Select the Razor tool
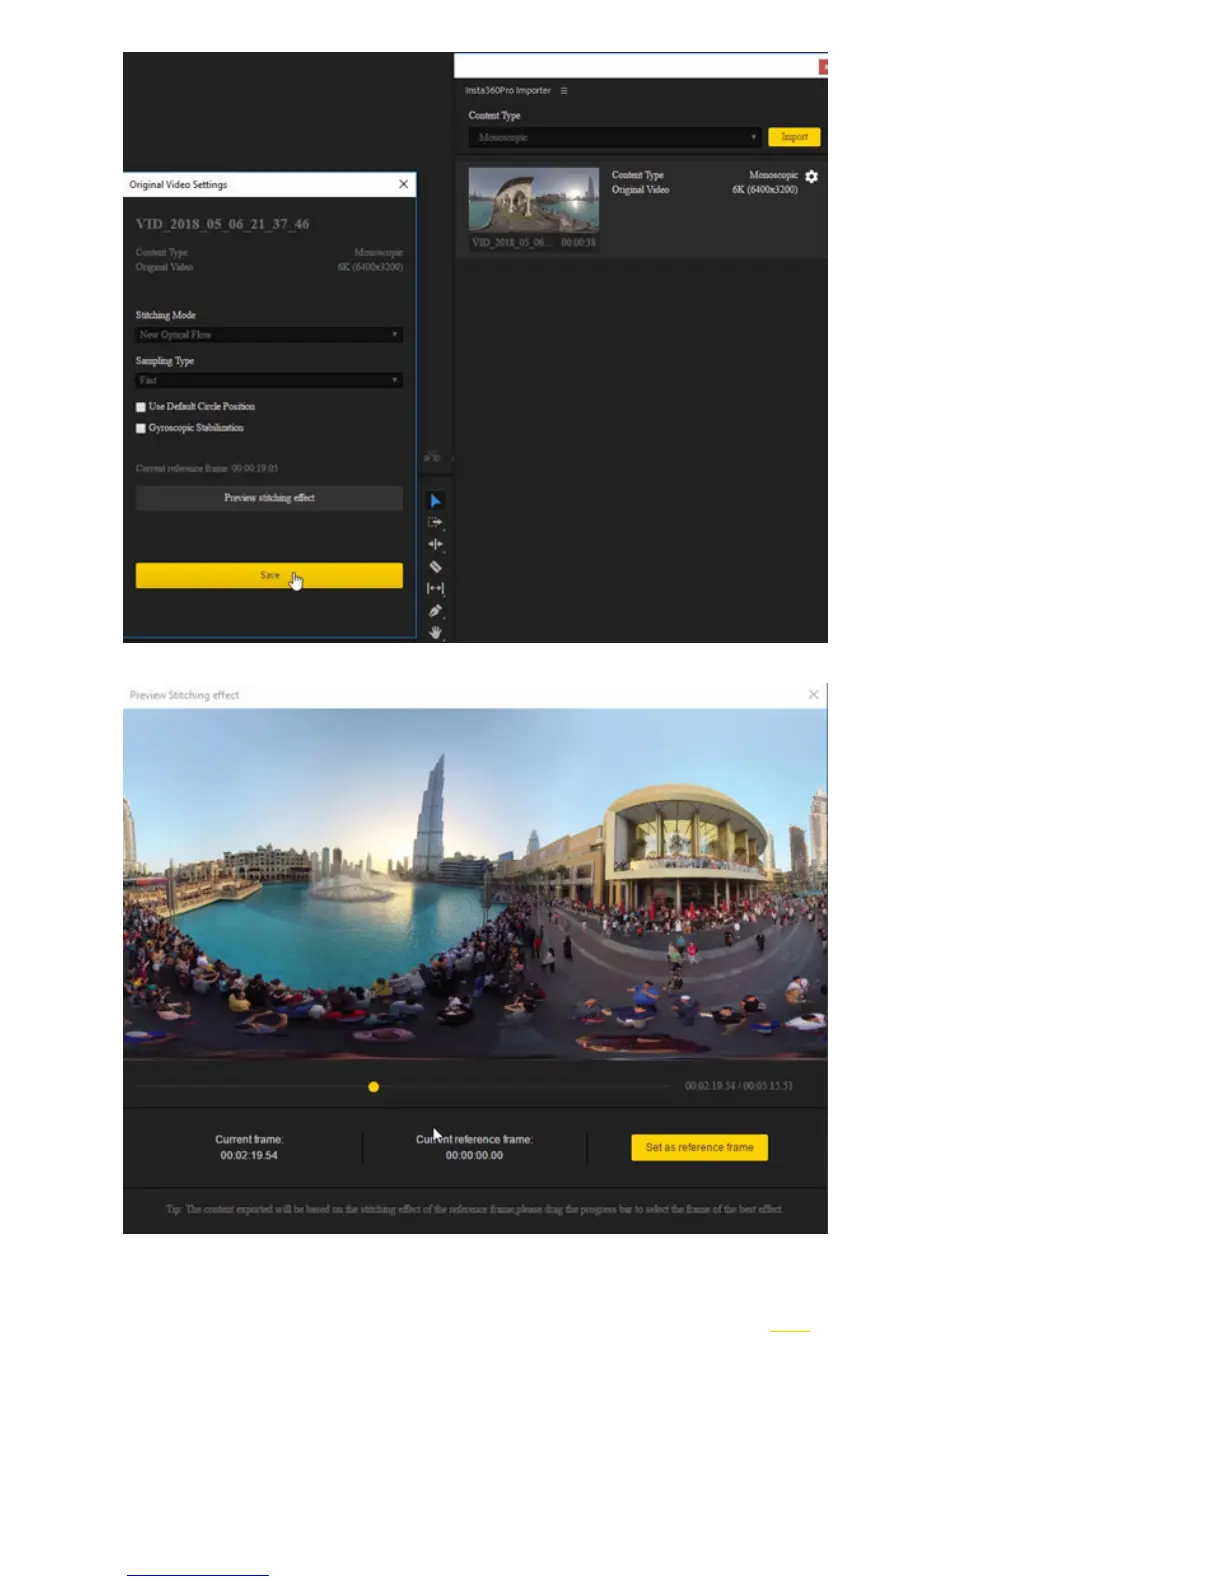 (x=435, y=566)
